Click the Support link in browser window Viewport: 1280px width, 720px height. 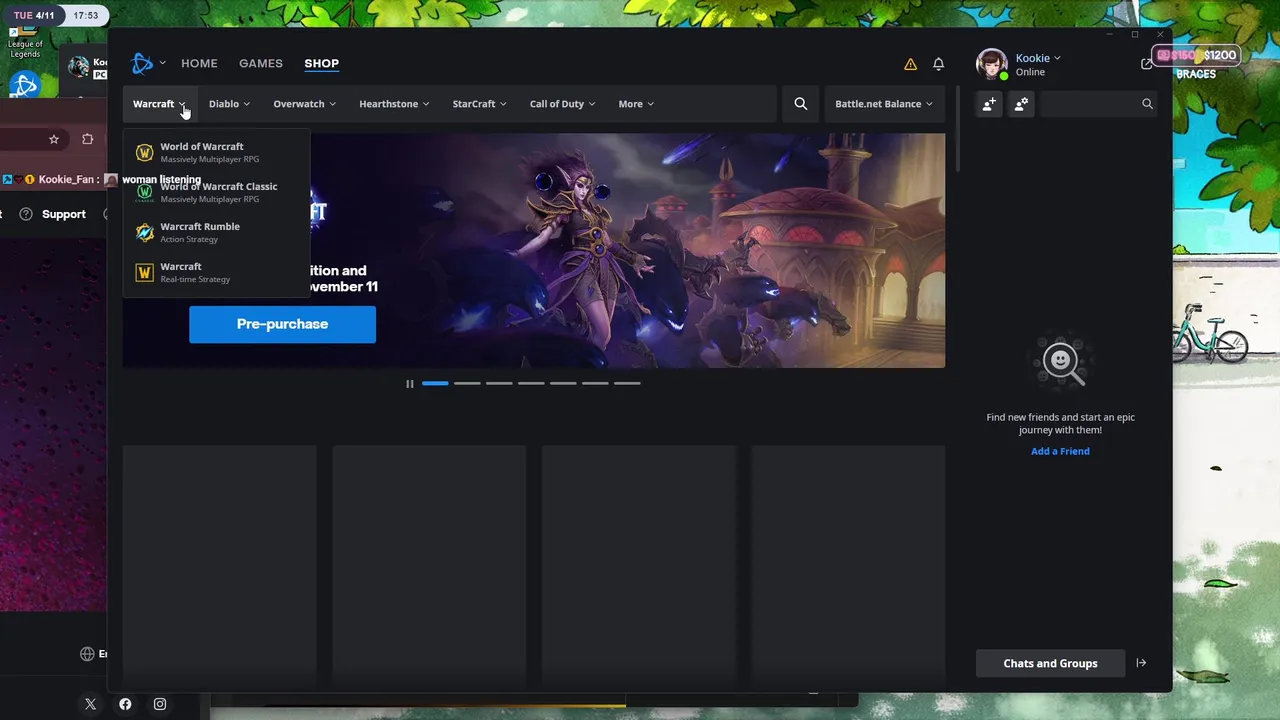pyautogui.click(x=64, y=214)
